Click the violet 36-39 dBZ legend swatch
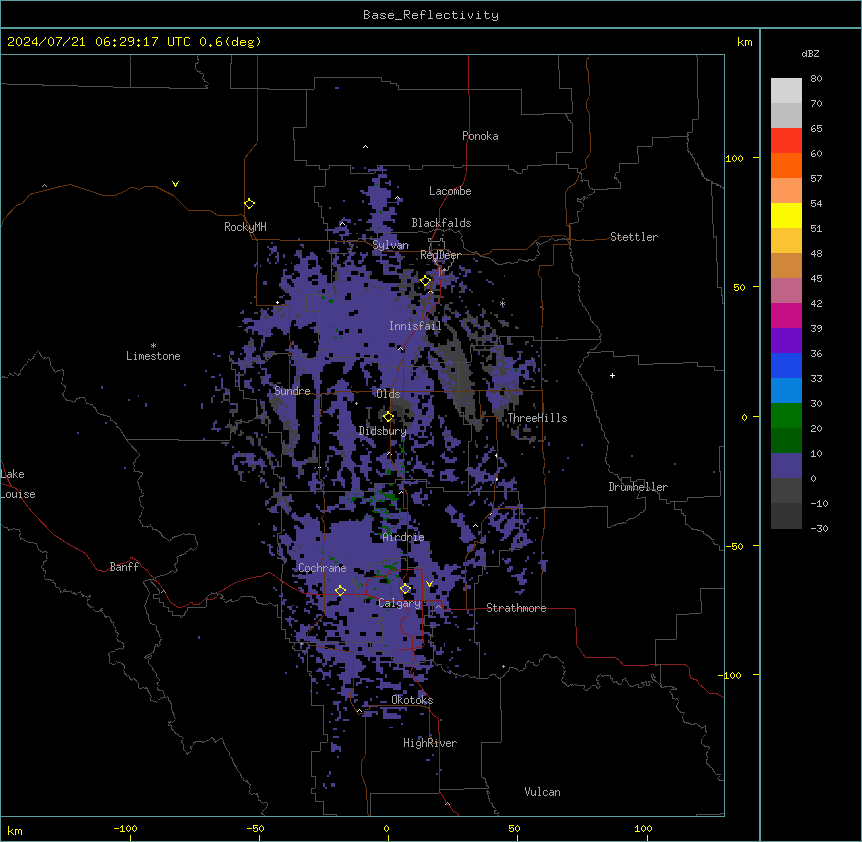Screen dimensions: 862x842 (786, 341)
